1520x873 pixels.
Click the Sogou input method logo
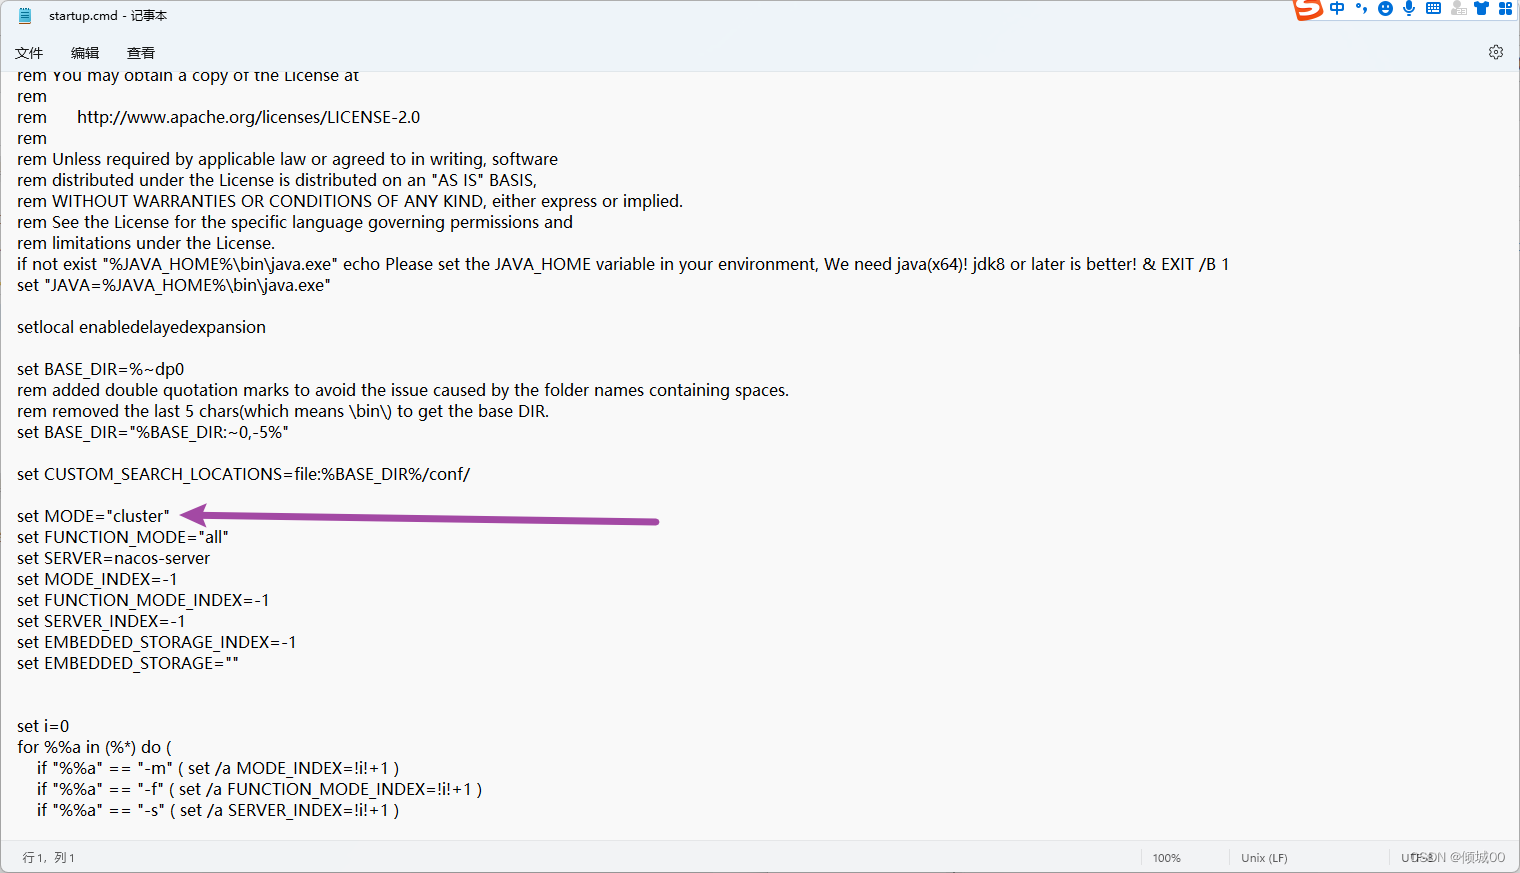(1308, 9)
